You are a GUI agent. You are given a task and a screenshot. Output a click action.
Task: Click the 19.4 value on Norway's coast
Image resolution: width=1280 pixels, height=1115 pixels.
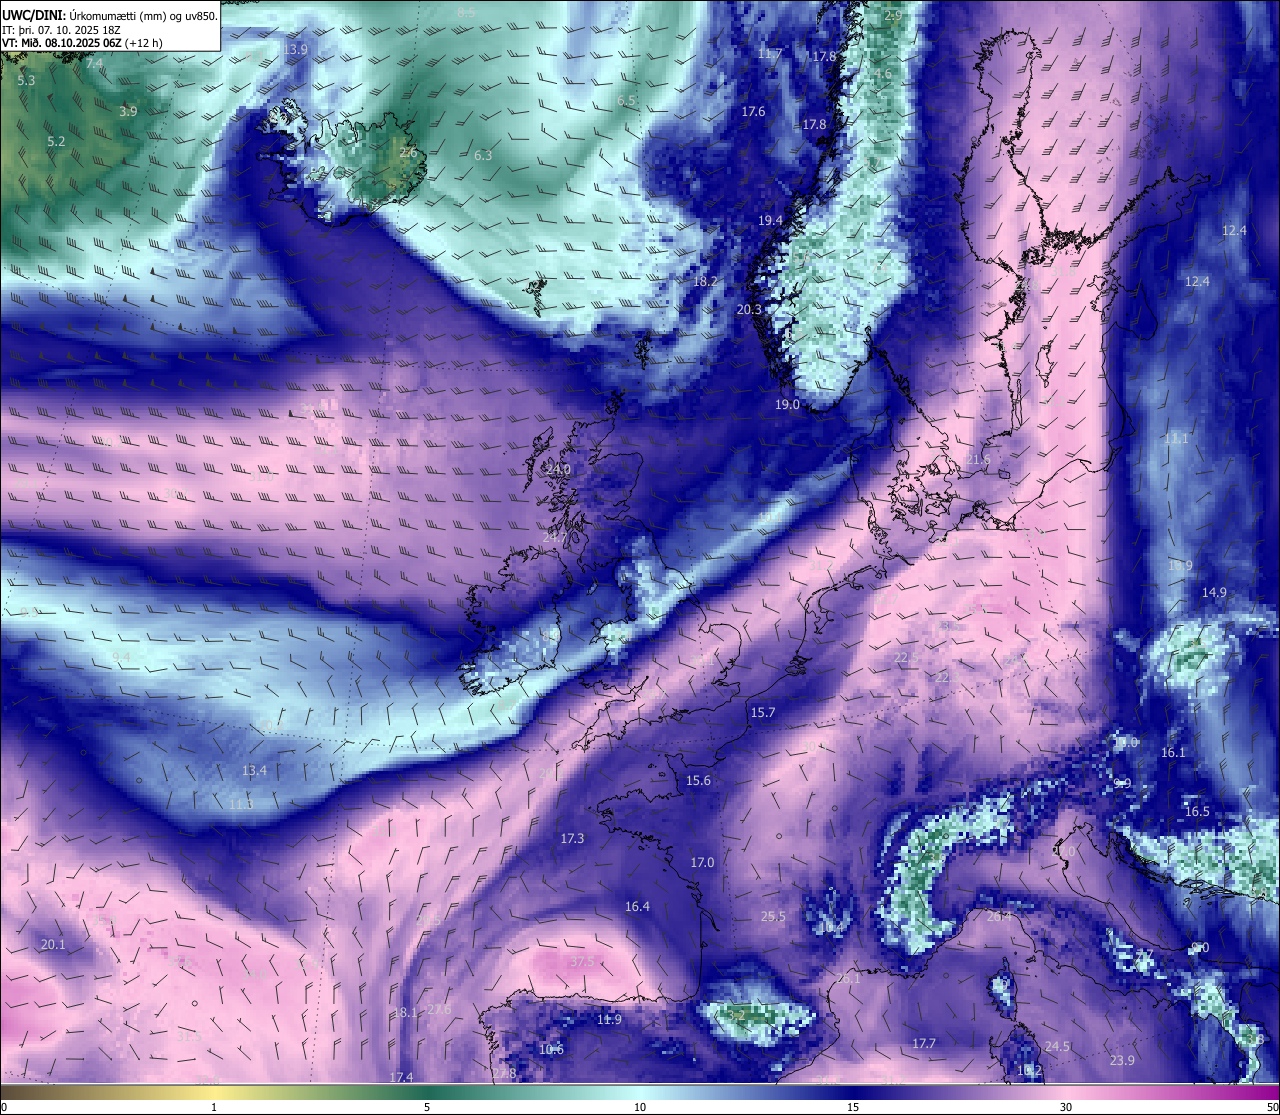coord(770,220)
